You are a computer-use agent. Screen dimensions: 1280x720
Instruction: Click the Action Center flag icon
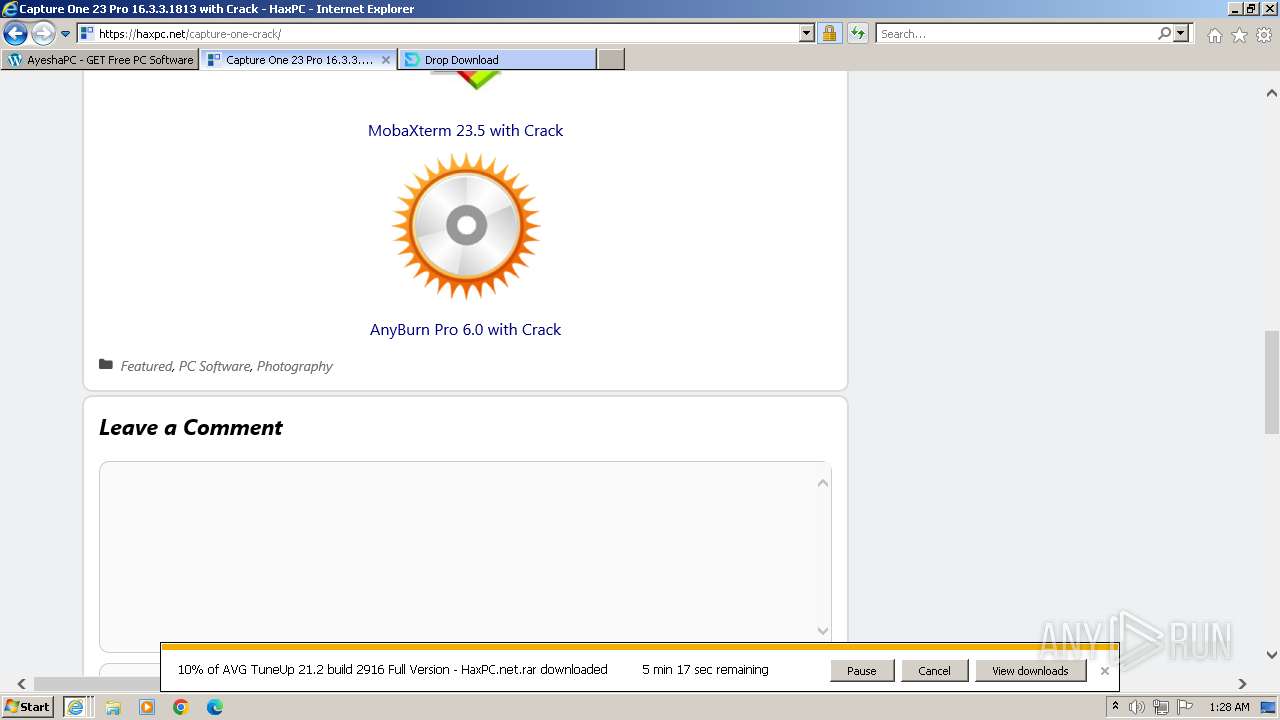(1185, 707)
